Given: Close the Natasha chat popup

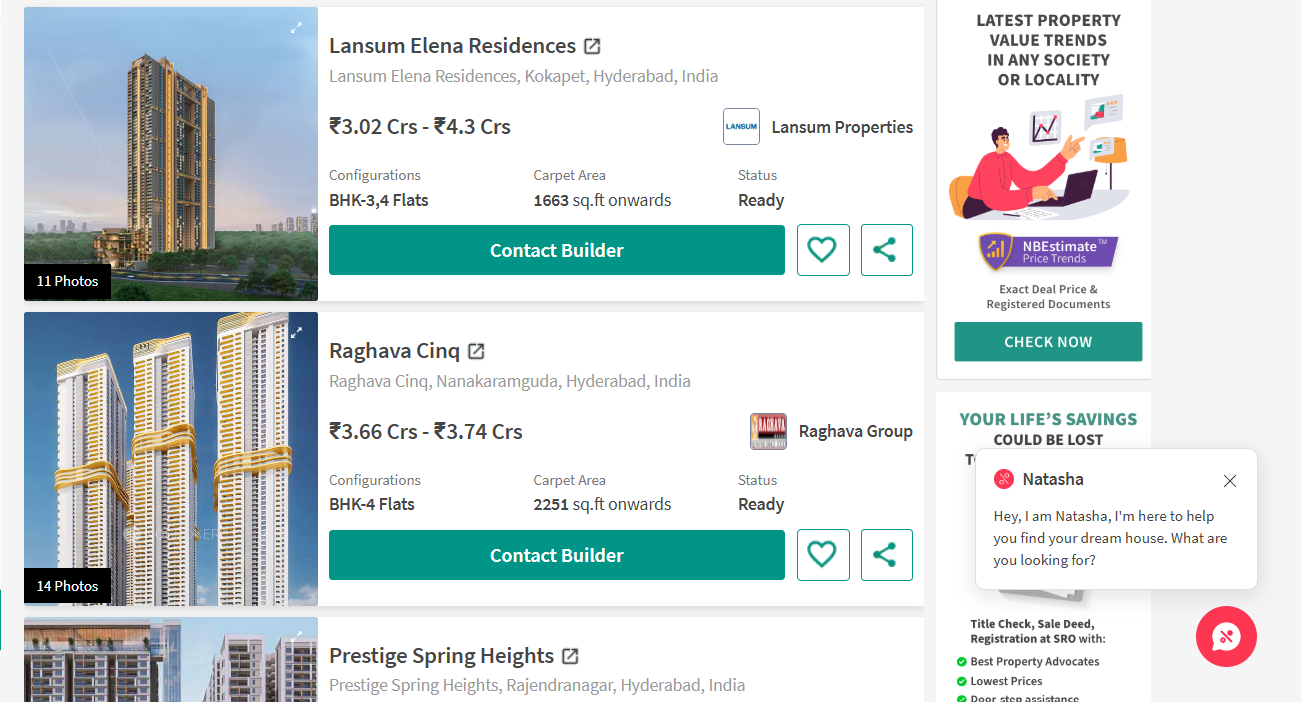Looking at the screenshot, I should pos(1230,481).
